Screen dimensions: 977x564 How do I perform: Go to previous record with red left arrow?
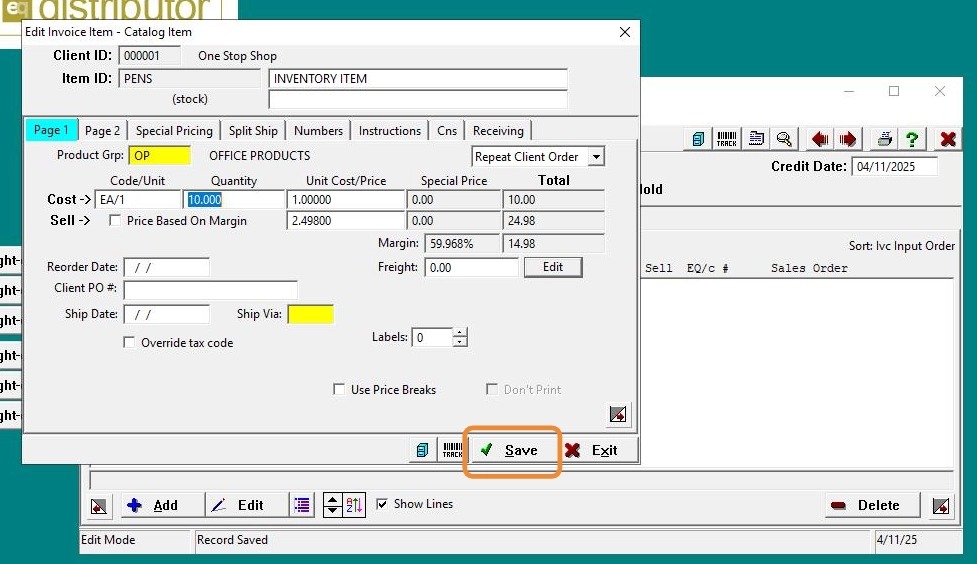click(819, 139)
